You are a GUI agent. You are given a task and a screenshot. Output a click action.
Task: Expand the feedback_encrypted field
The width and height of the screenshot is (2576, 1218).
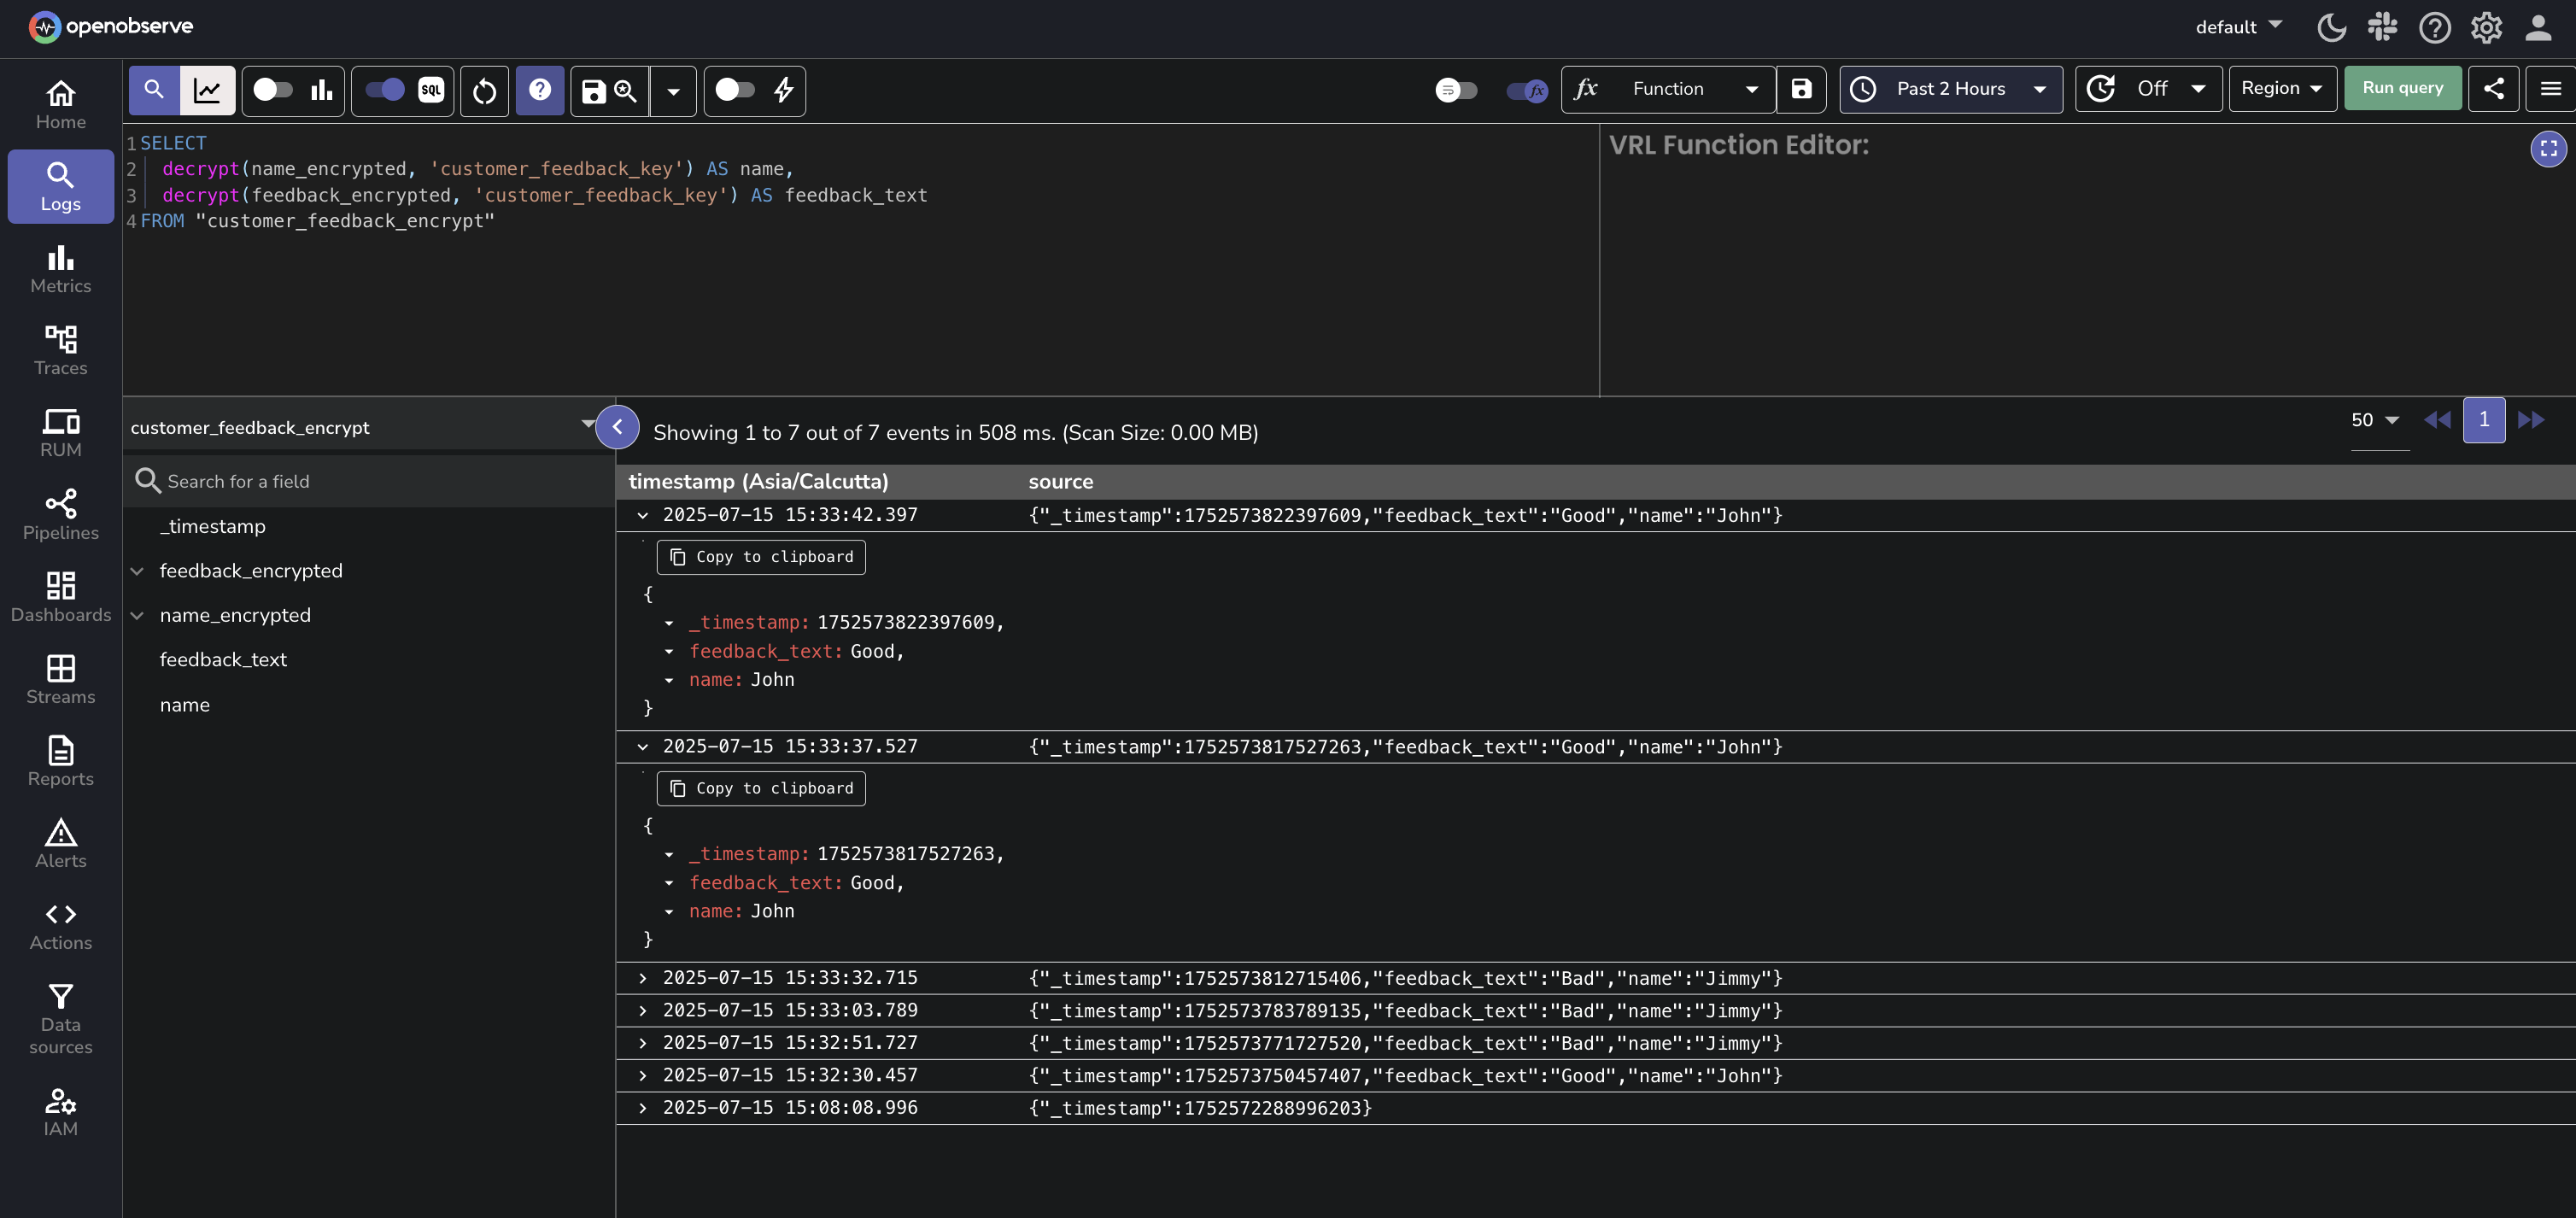(137, 570)
